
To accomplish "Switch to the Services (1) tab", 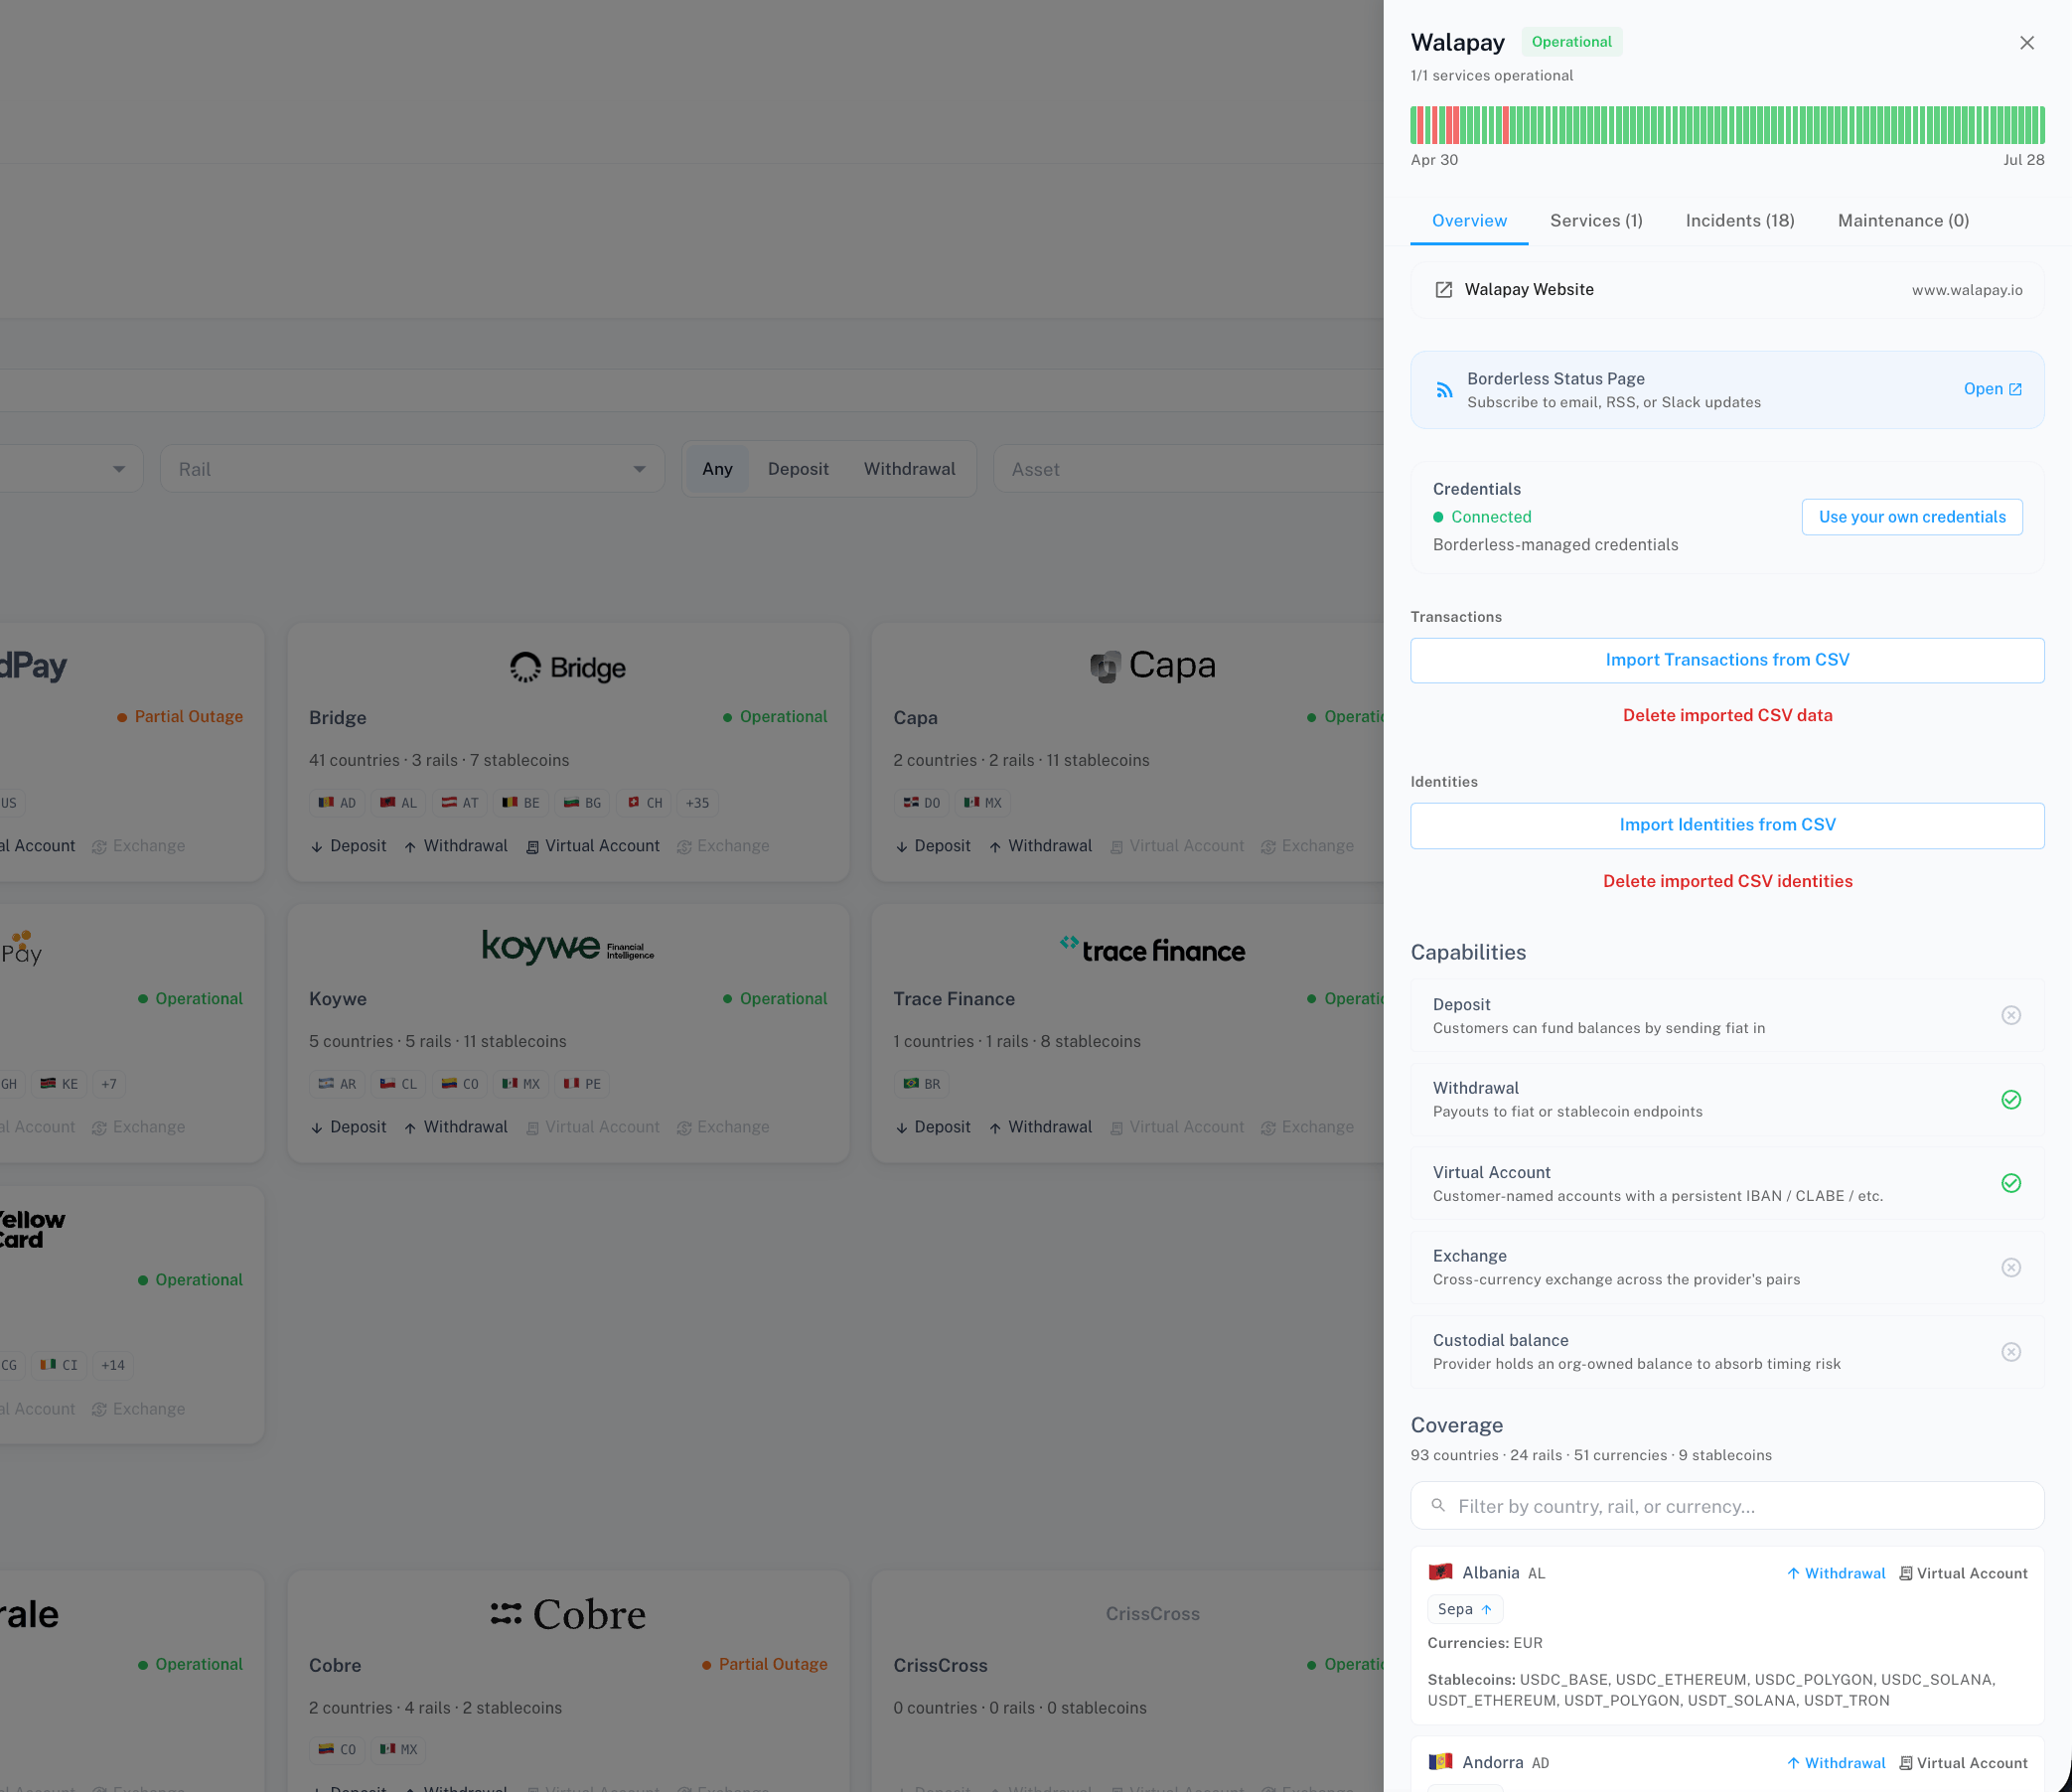I will coord(1596,220).
